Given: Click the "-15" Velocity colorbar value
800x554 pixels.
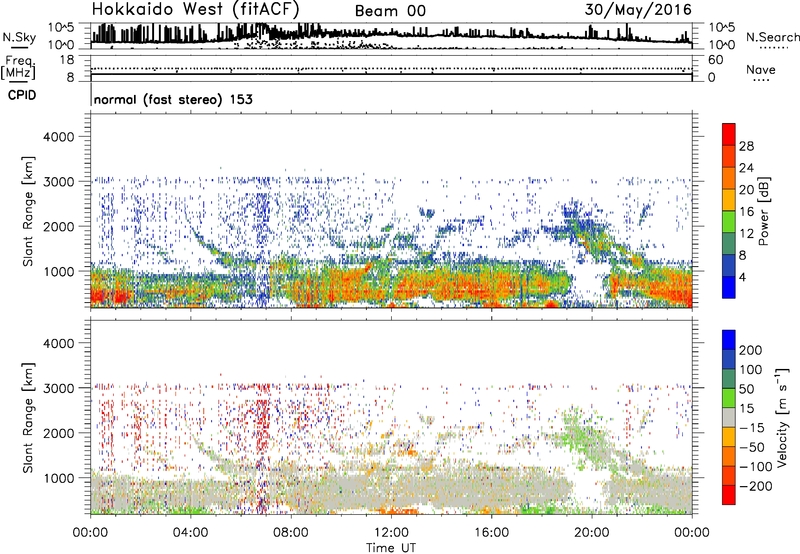Looking at the screenshot, I should pyautogui.click(x=752, y=427).
